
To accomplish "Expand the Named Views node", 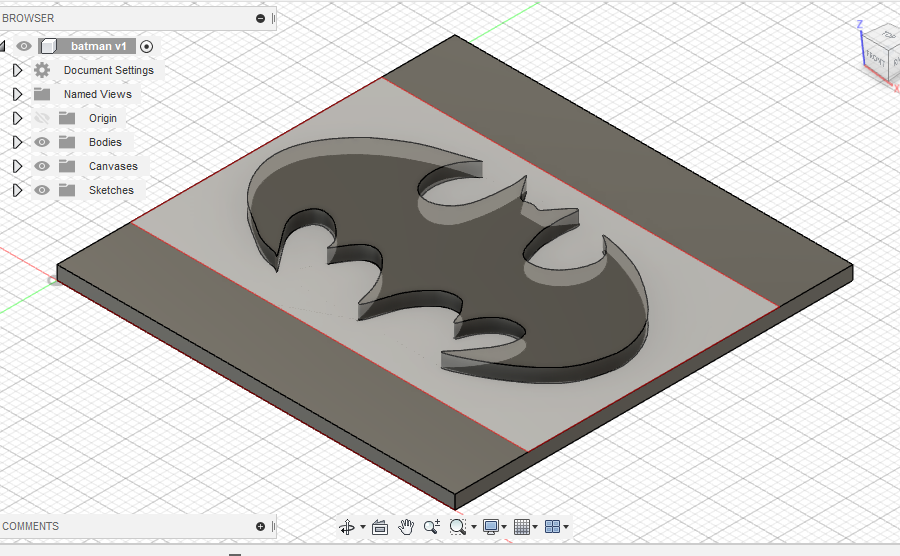I will click(17, 94).
